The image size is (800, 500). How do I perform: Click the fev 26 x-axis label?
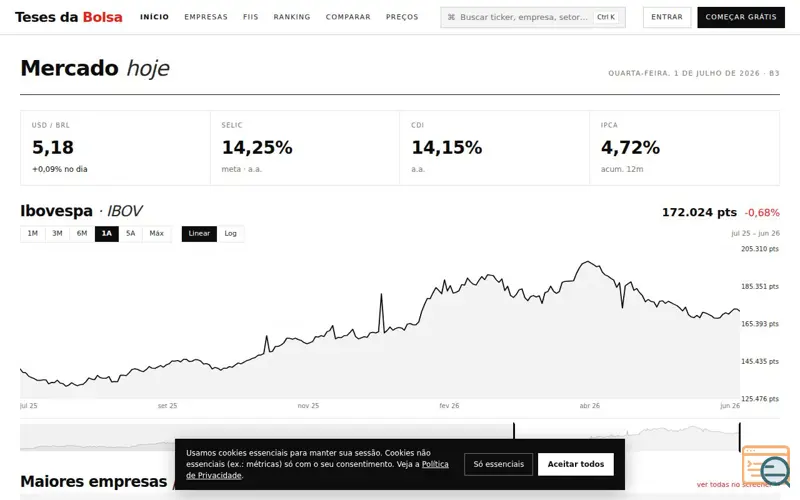point(449,406)
